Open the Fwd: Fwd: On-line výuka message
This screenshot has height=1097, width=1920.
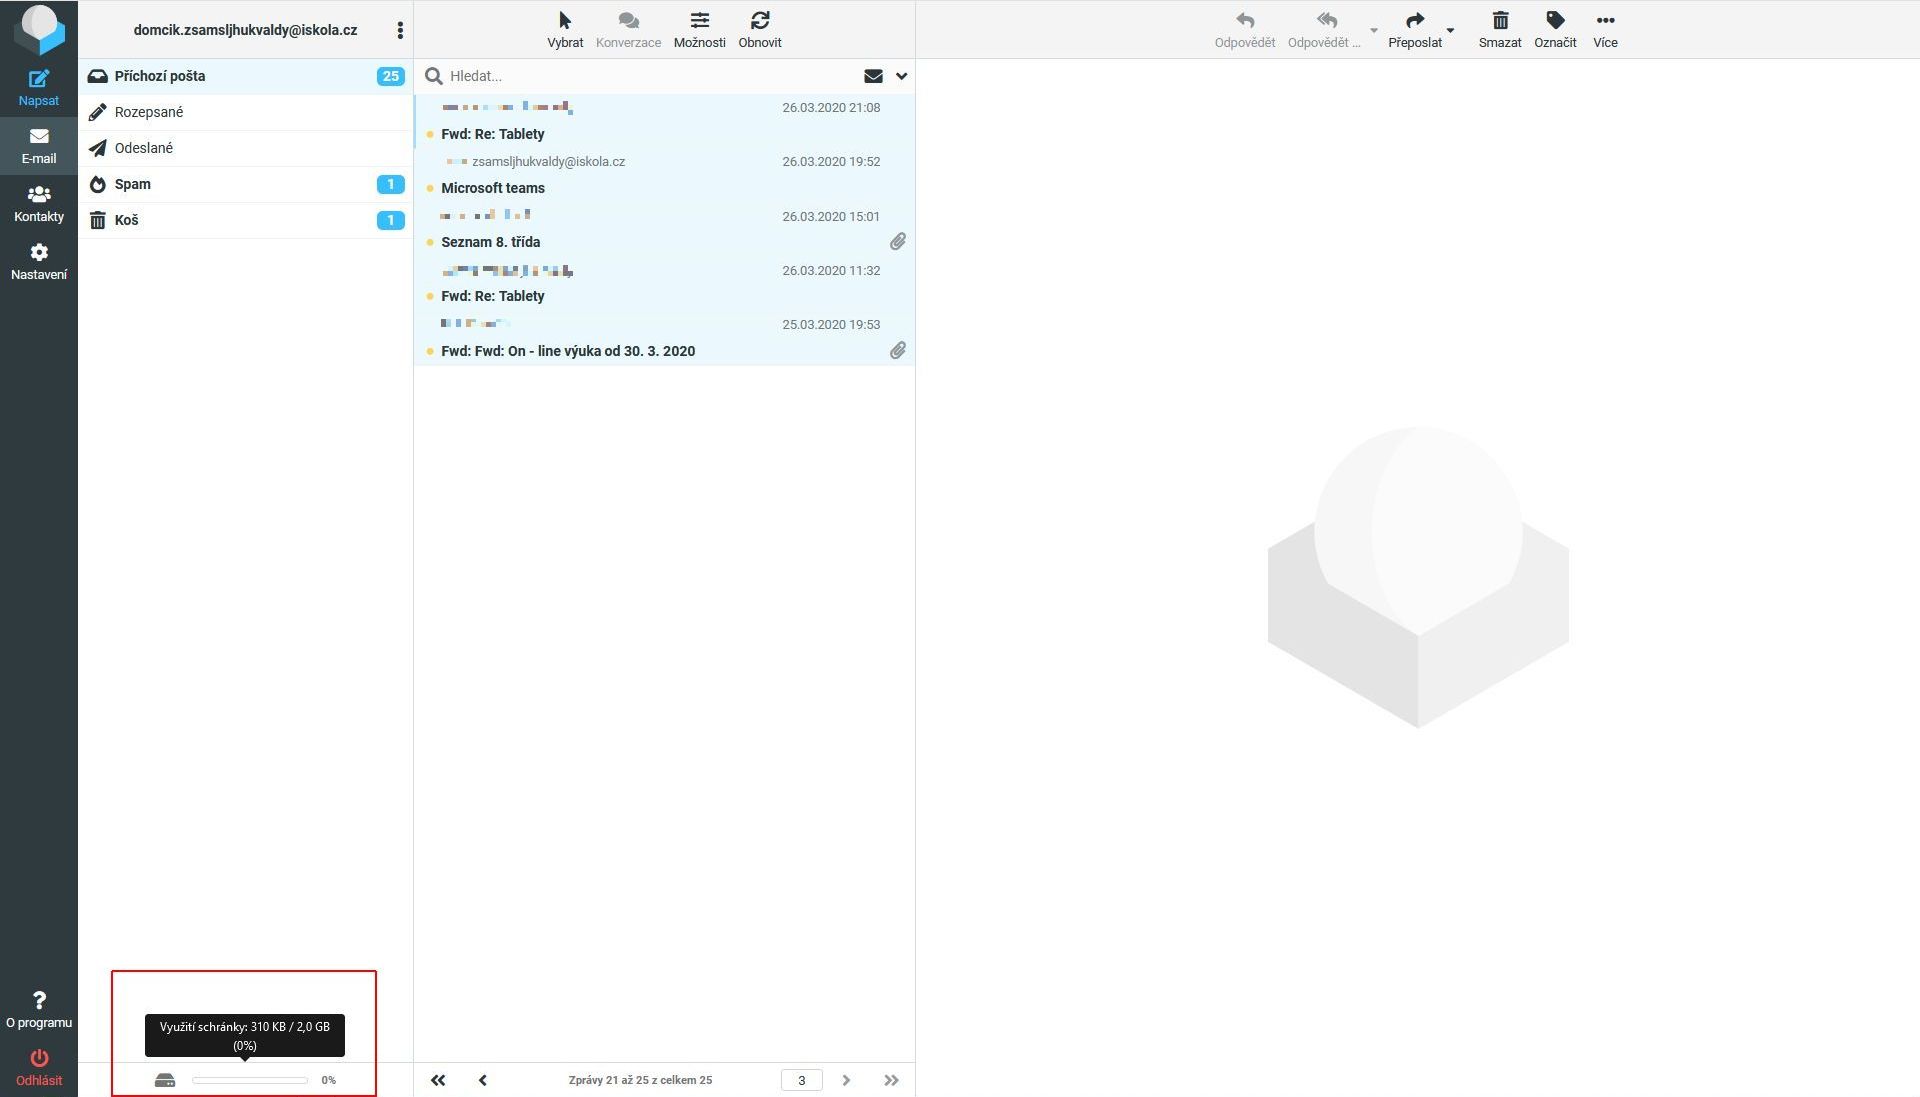point(664,338)
